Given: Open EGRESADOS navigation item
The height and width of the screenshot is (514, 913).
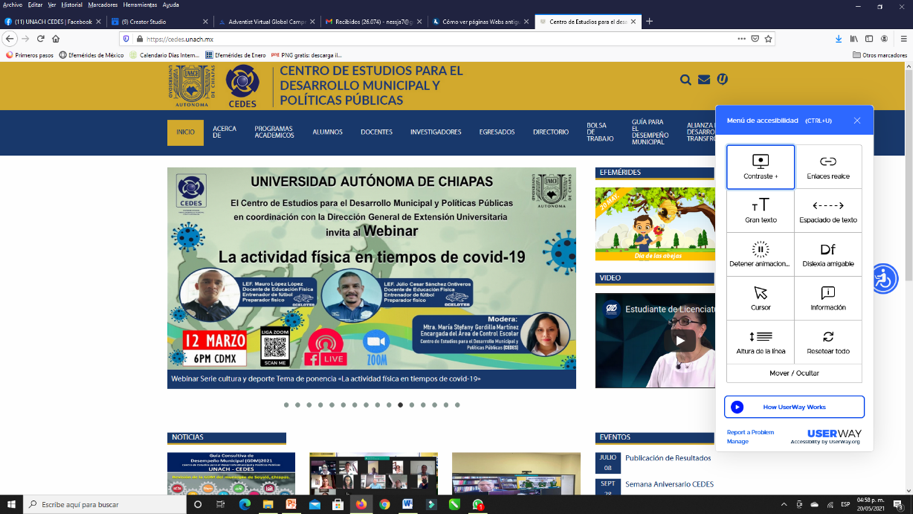Looking at the screenshot, I should pos(497,132).
